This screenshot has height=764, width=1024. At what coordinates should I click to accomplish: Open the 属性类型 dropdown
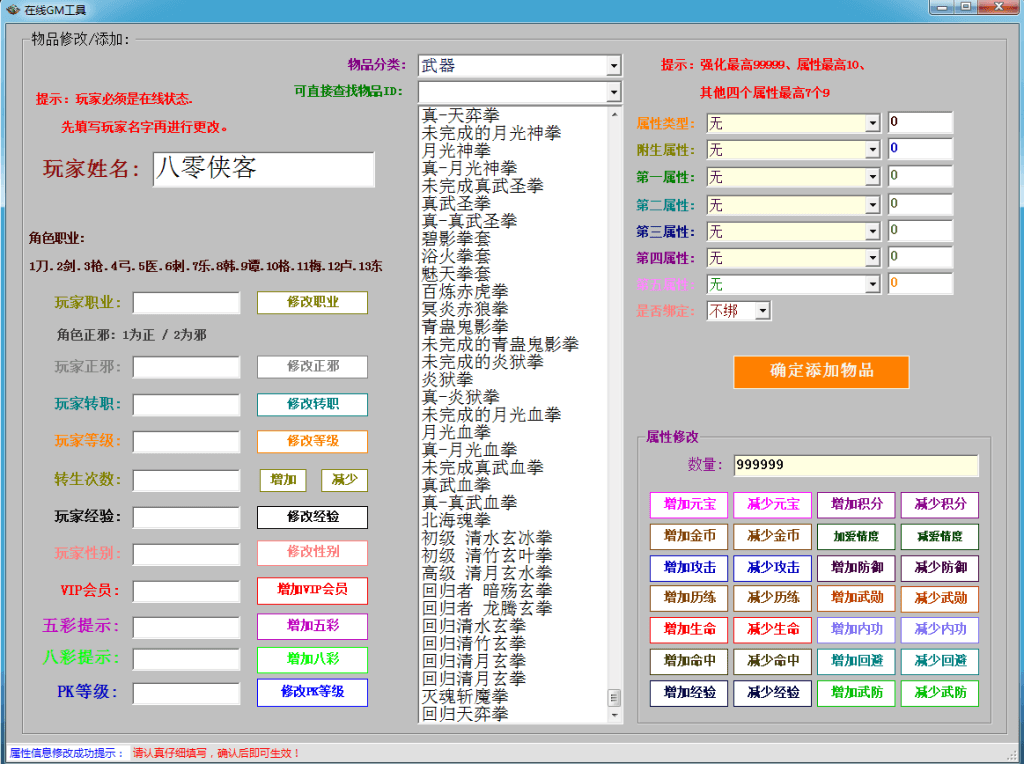pyautogui.click(x=872, y=123)
